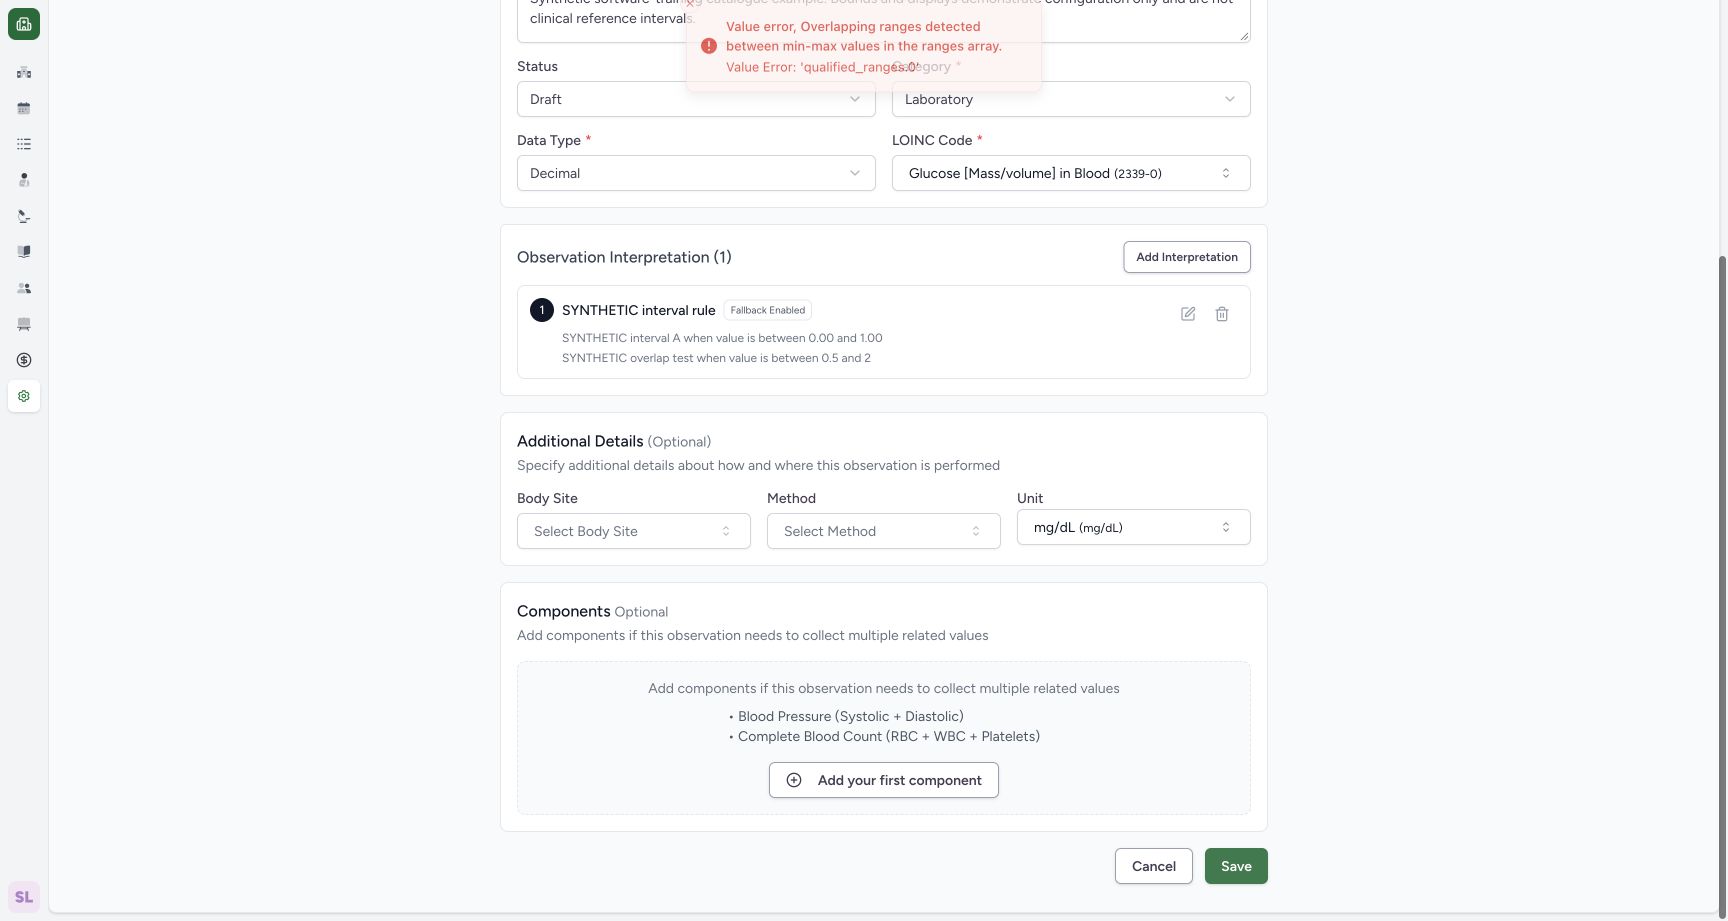The width and height of the screenshot is (1728, 921).
Task: Open the book sidebar icon
Action: pos(24,252)
